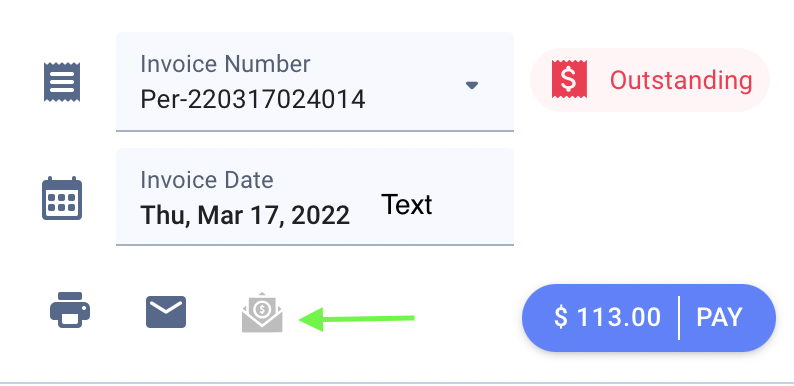Click the black "Text" label
Screen dimensions: 794x386
click(x=407, y=205)
